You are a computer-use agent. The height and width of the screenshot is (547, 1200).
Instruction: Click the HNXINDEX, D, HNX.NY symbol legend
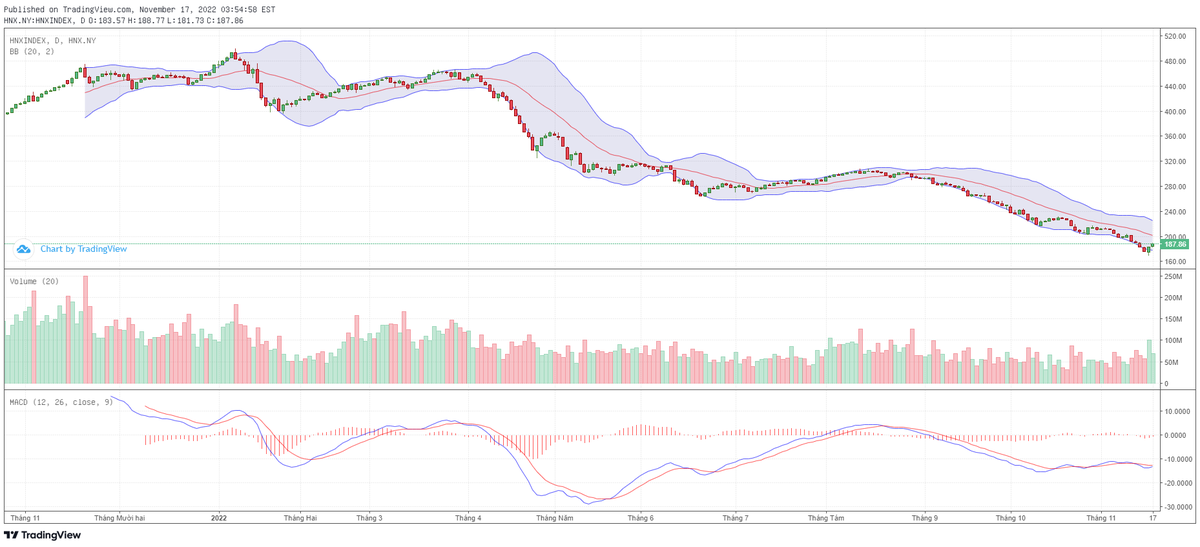52,40
